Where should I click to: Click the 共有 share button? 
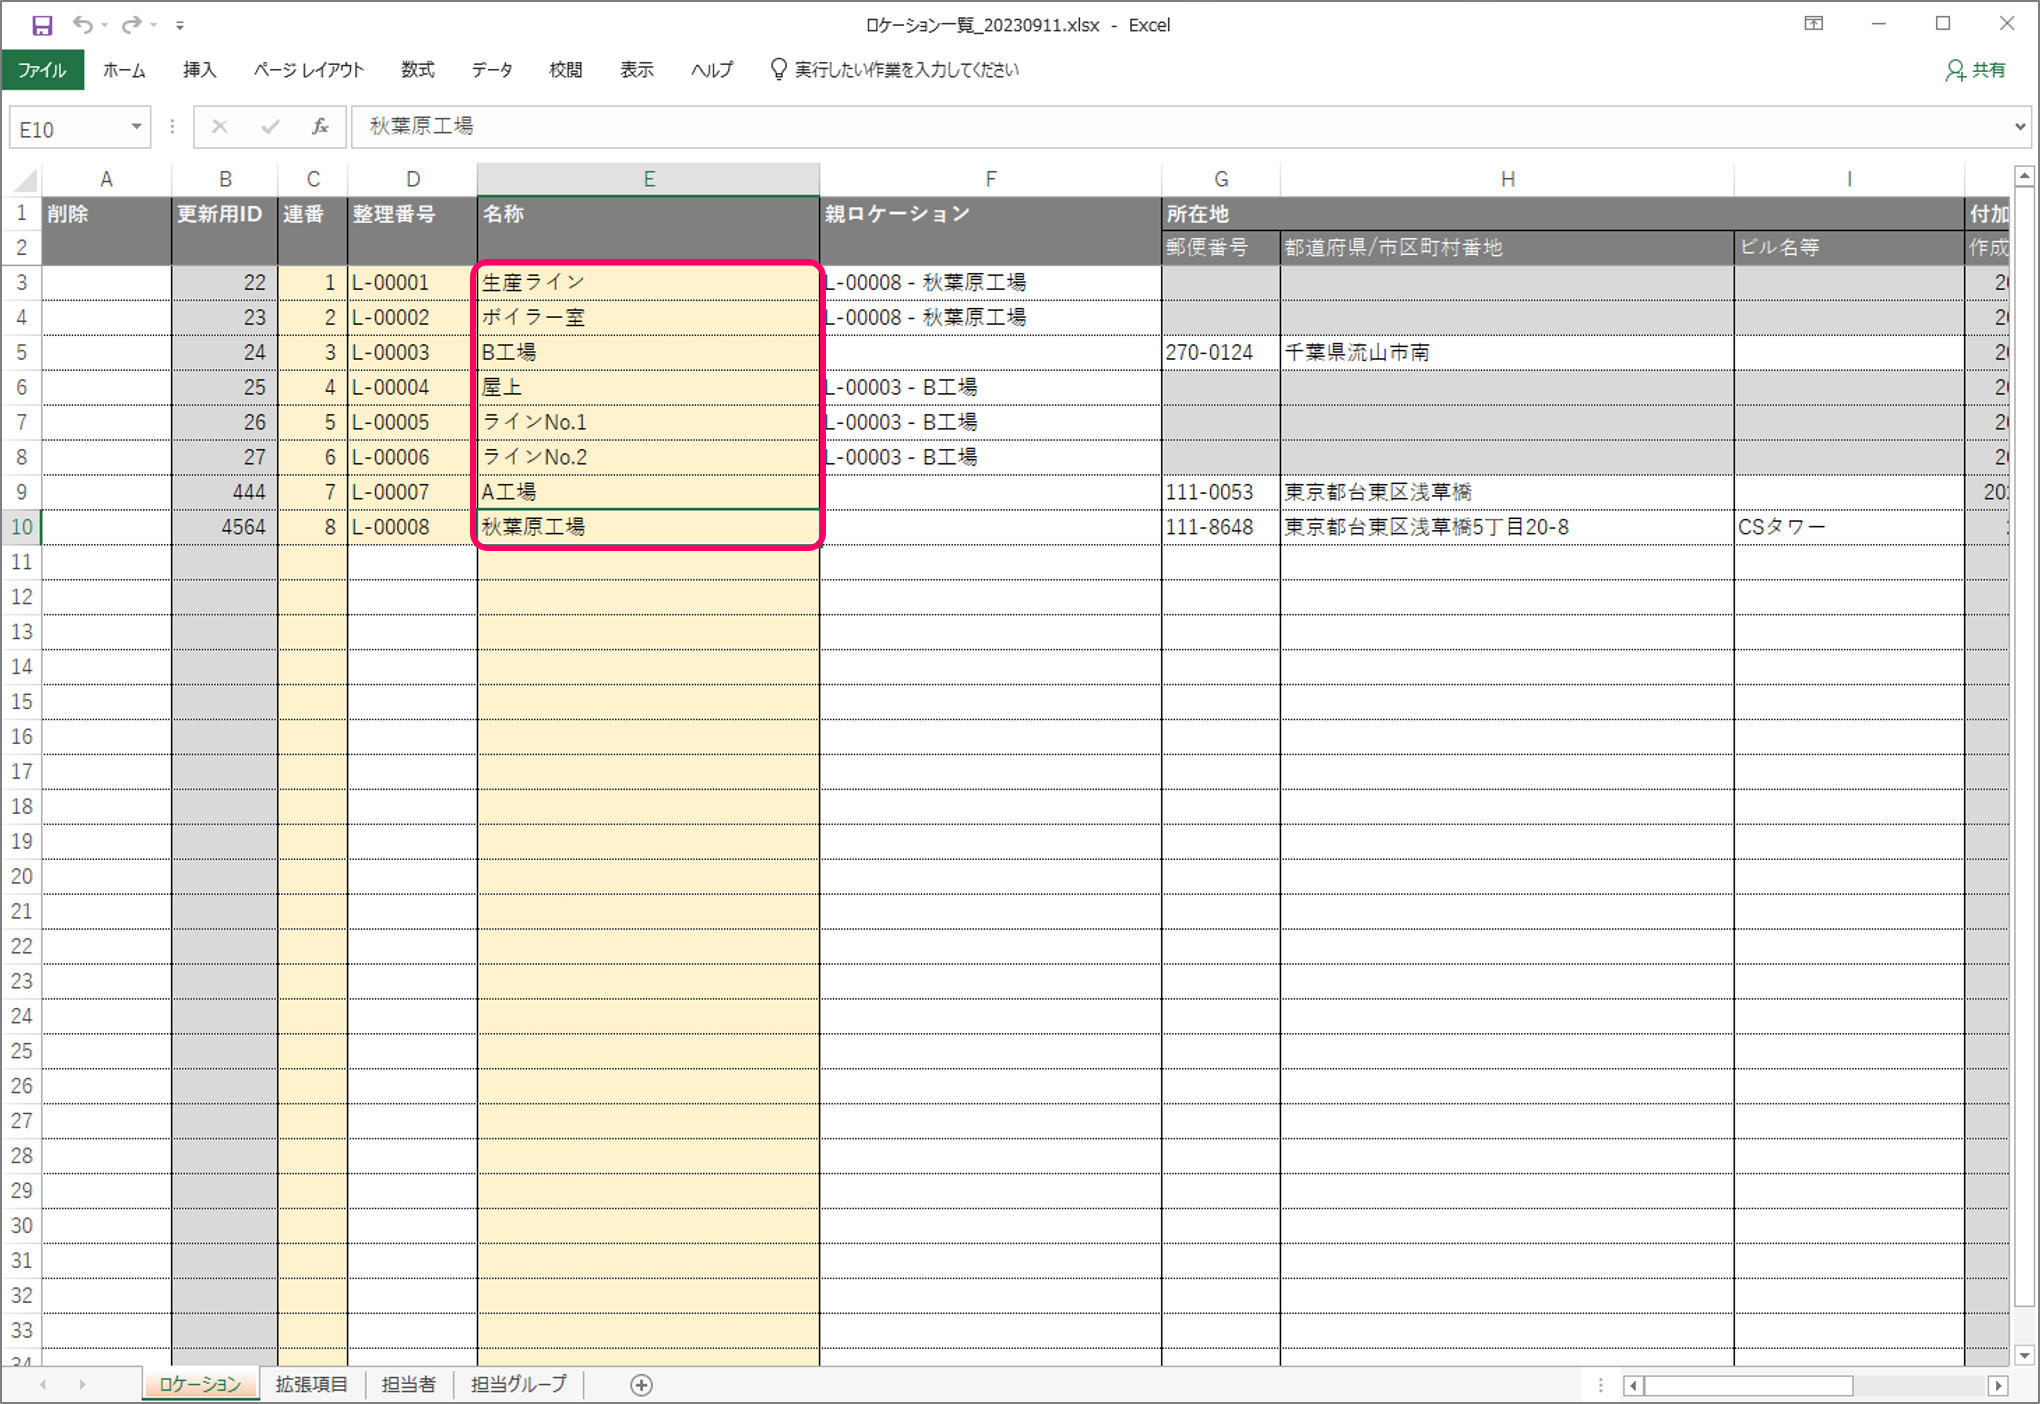pos(1977,70)
